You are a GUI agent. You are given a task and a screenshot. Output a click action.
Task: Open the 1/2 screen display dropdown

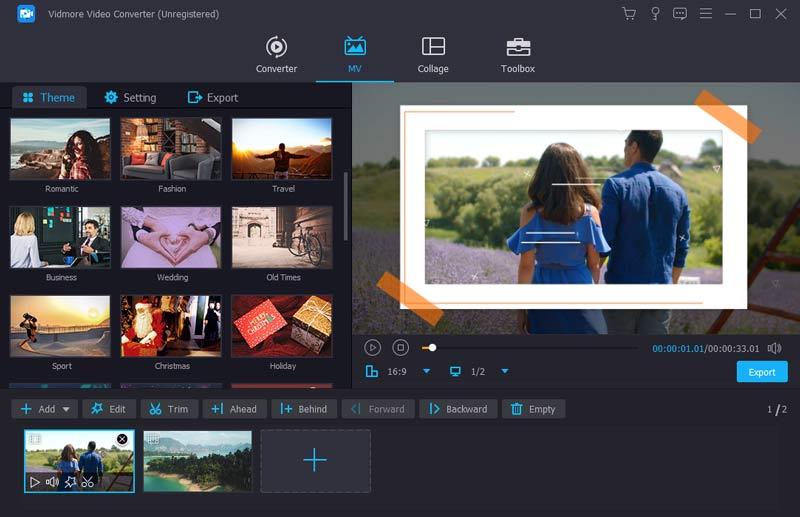tap(504, 371)
